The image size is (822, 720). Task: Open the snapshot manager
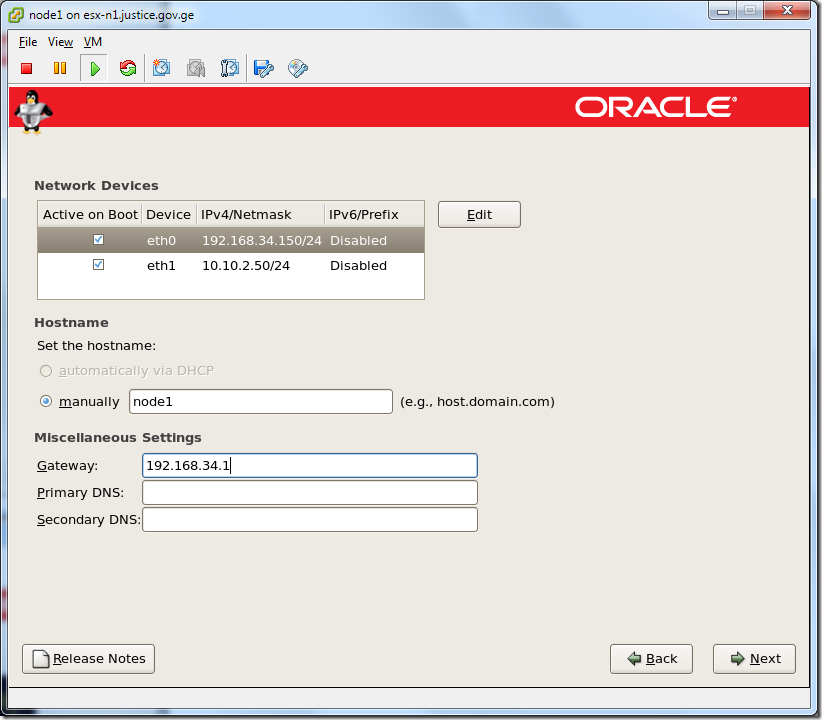click(229, 68)
